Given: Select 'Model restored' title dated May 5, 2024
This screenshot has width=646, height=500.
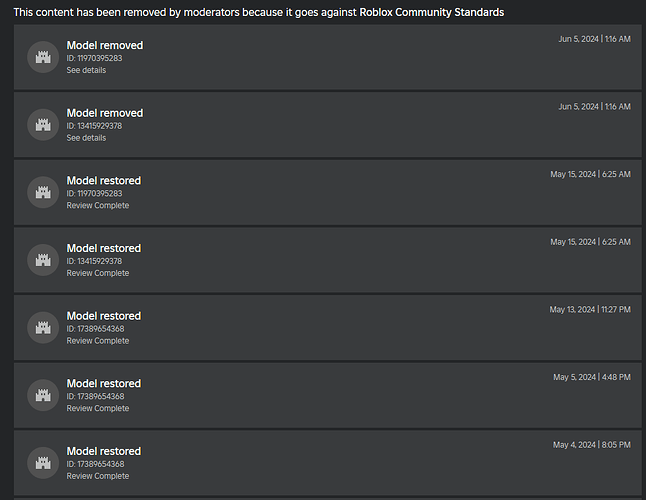Looking at the screenshot, I should 104,383.
